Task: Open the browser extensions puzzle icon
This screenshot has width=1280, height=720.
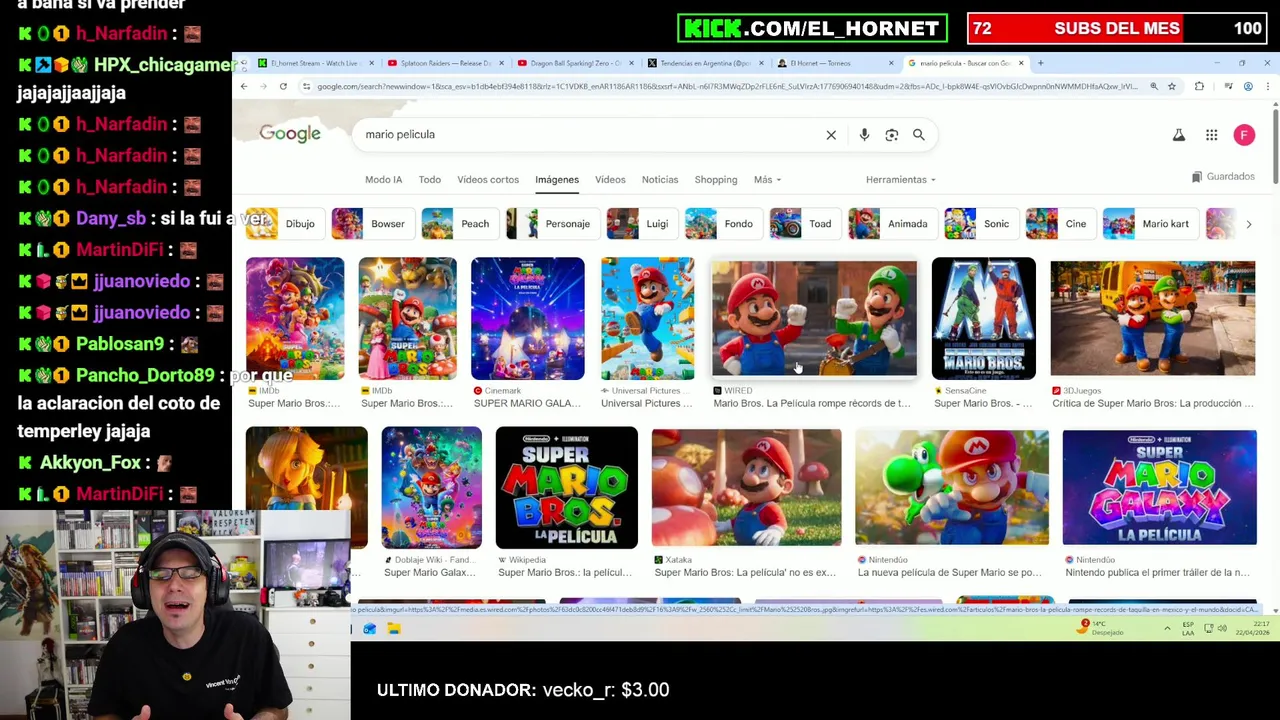Action: (x=1199, y=87)
